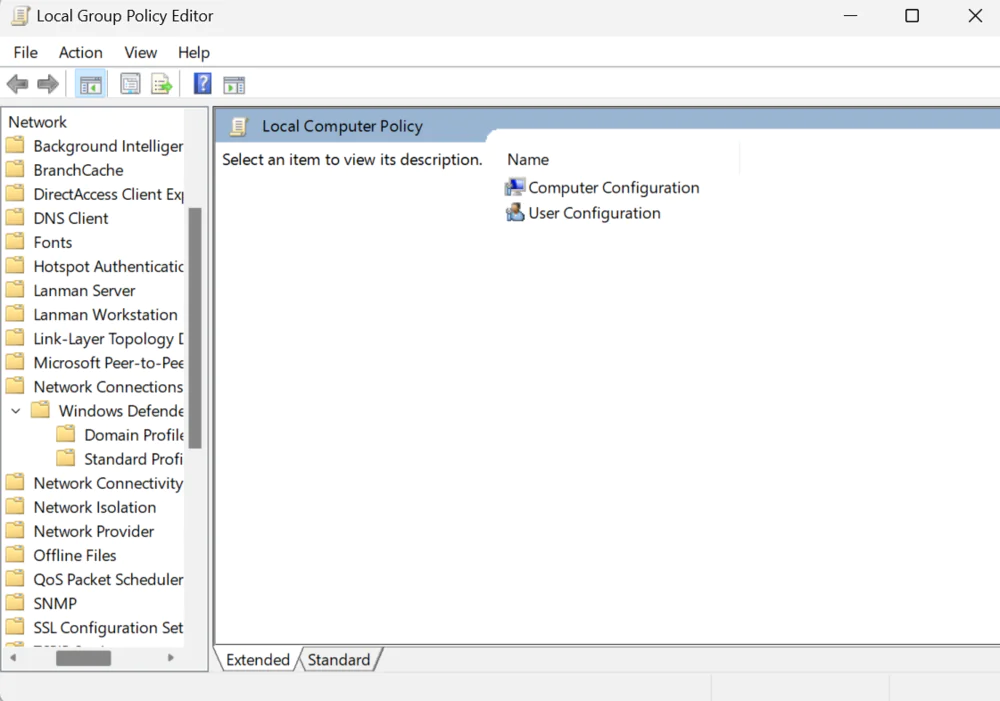Select Network Connectivity tree item
Screen dimensions: 1000x701
coord(108,483)
